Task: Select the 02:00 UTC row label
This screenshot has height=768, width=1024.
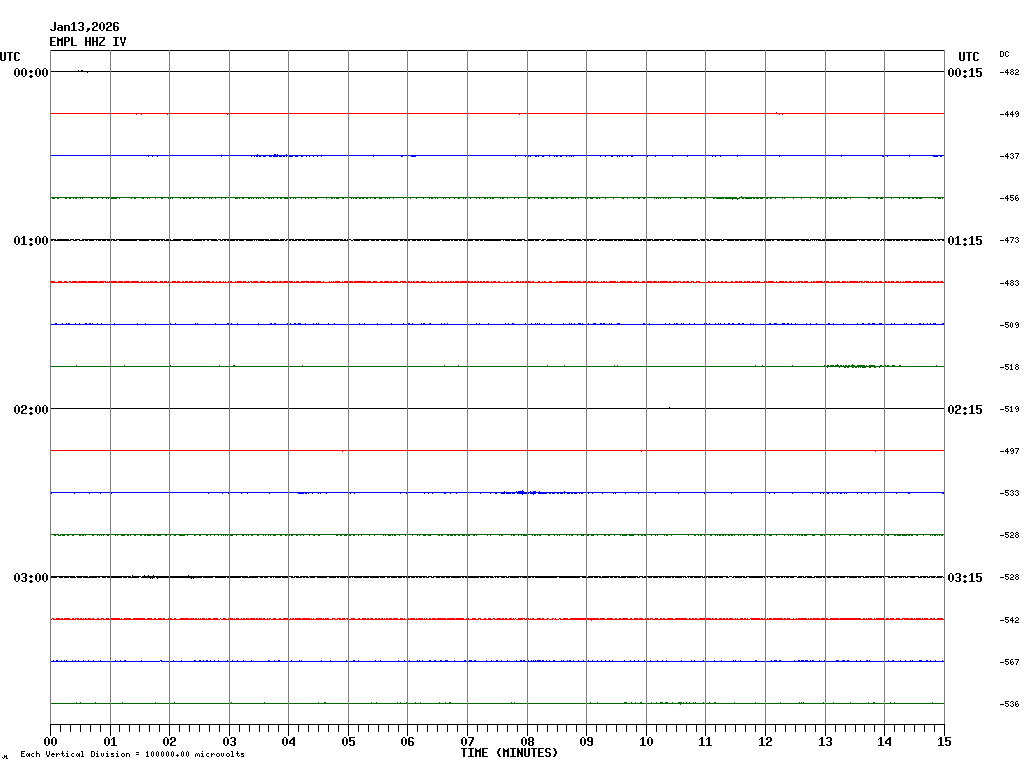Action: coord(31,409)
